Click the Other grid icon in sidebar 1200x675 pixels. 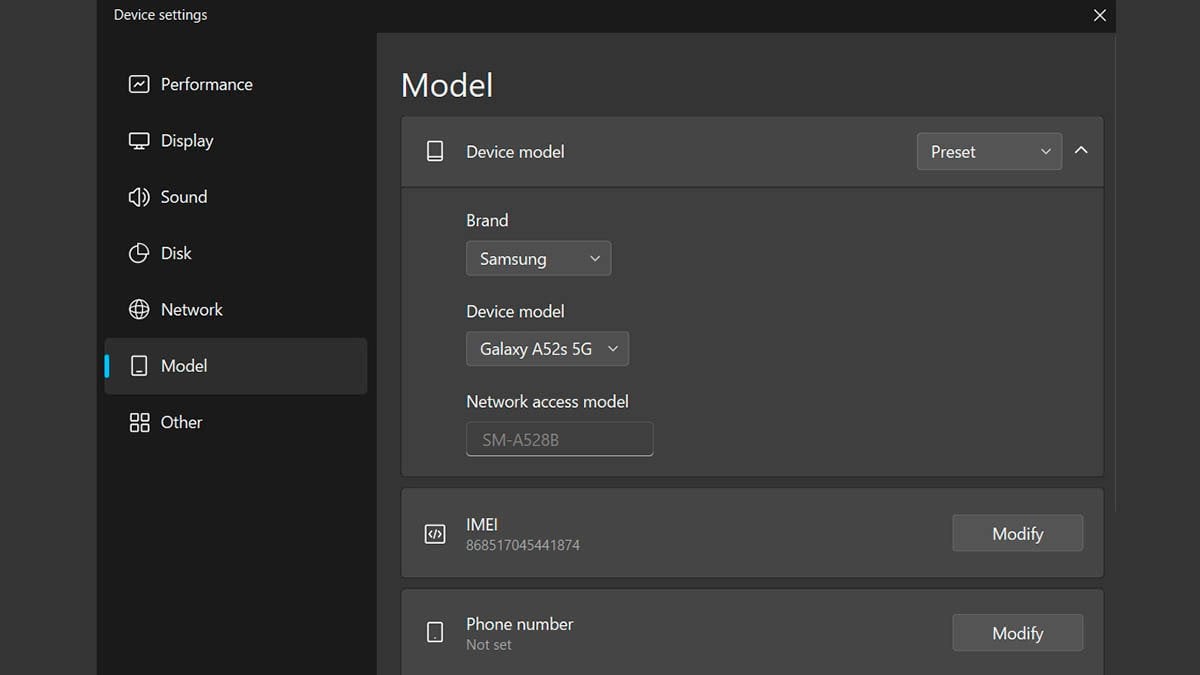139,422
